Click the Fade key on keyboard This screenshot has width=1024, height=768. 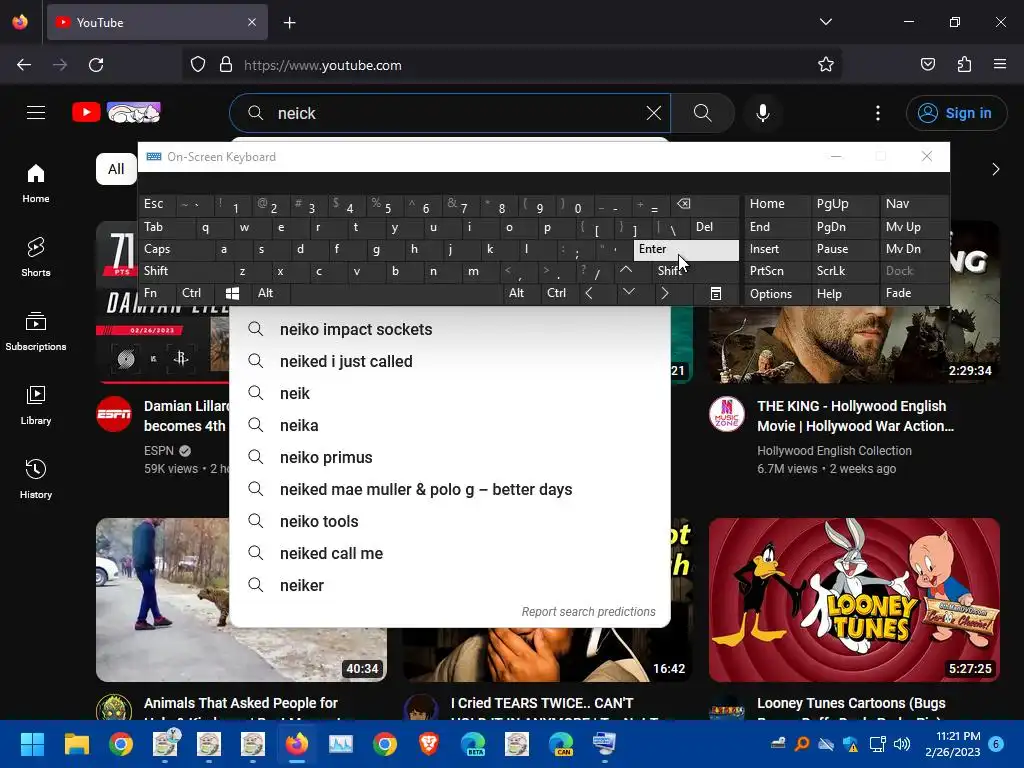914,293
